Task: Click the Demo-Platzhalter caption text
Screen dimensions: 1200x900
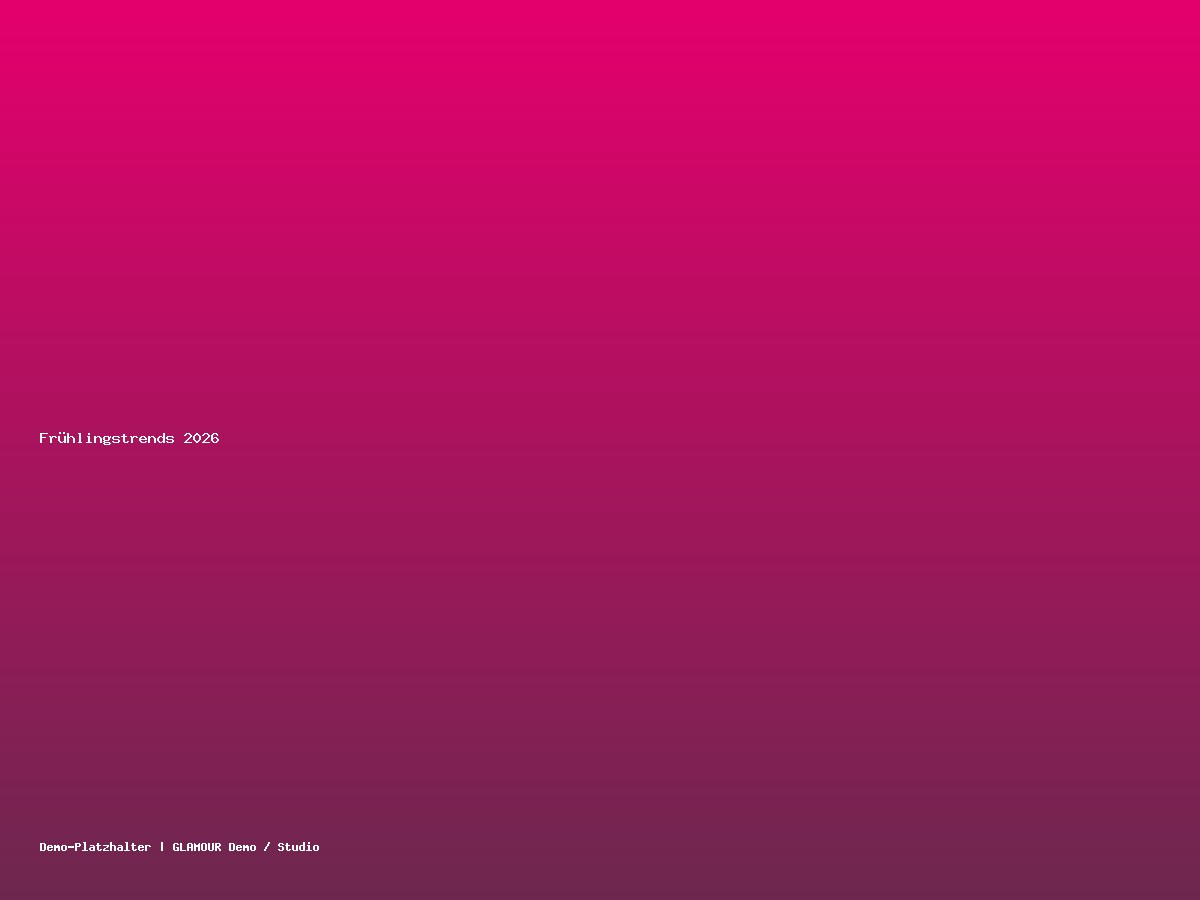Action: [x=95, y=847]
